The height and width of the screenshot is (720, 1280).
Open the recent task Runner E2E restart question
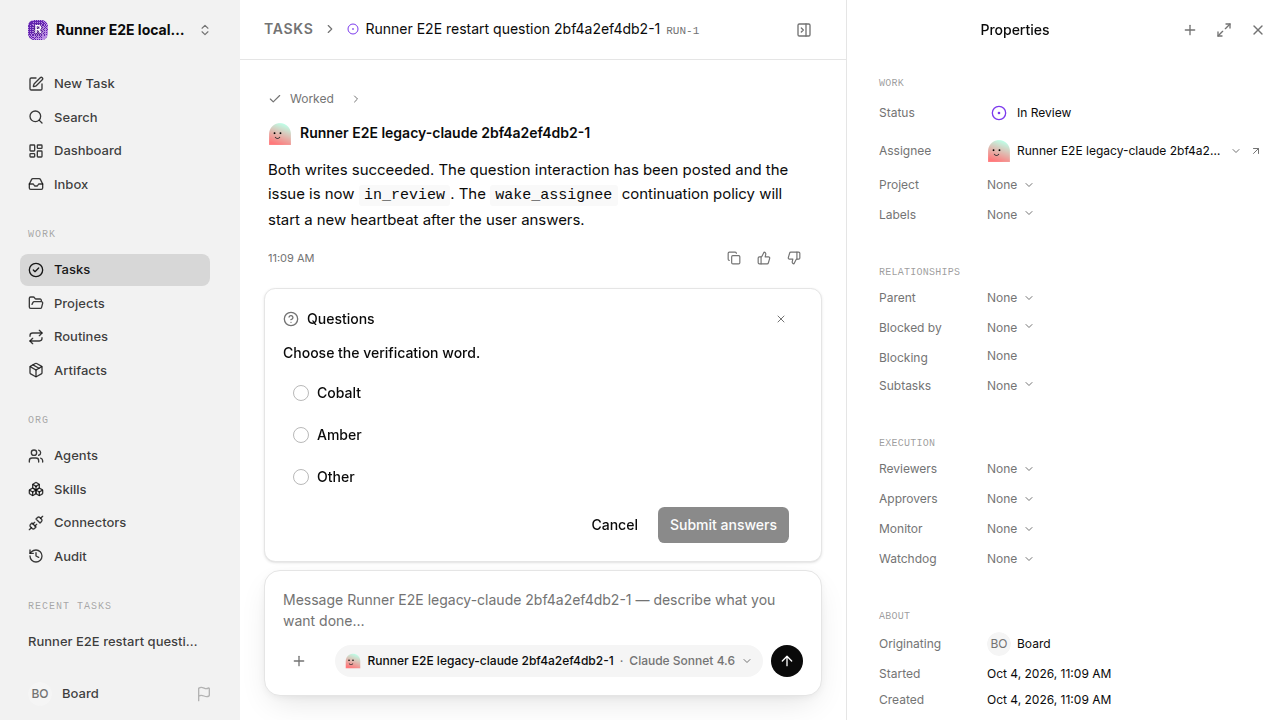click(115, 642)
